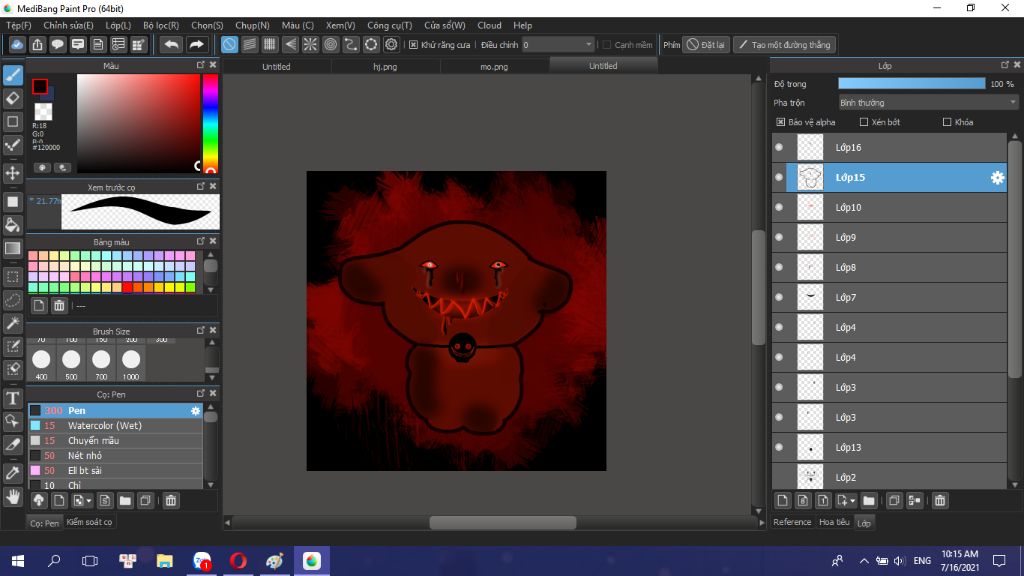Open Tệp(F) menu
Screen dimensions: 1024x576
(x=18, y=25)
